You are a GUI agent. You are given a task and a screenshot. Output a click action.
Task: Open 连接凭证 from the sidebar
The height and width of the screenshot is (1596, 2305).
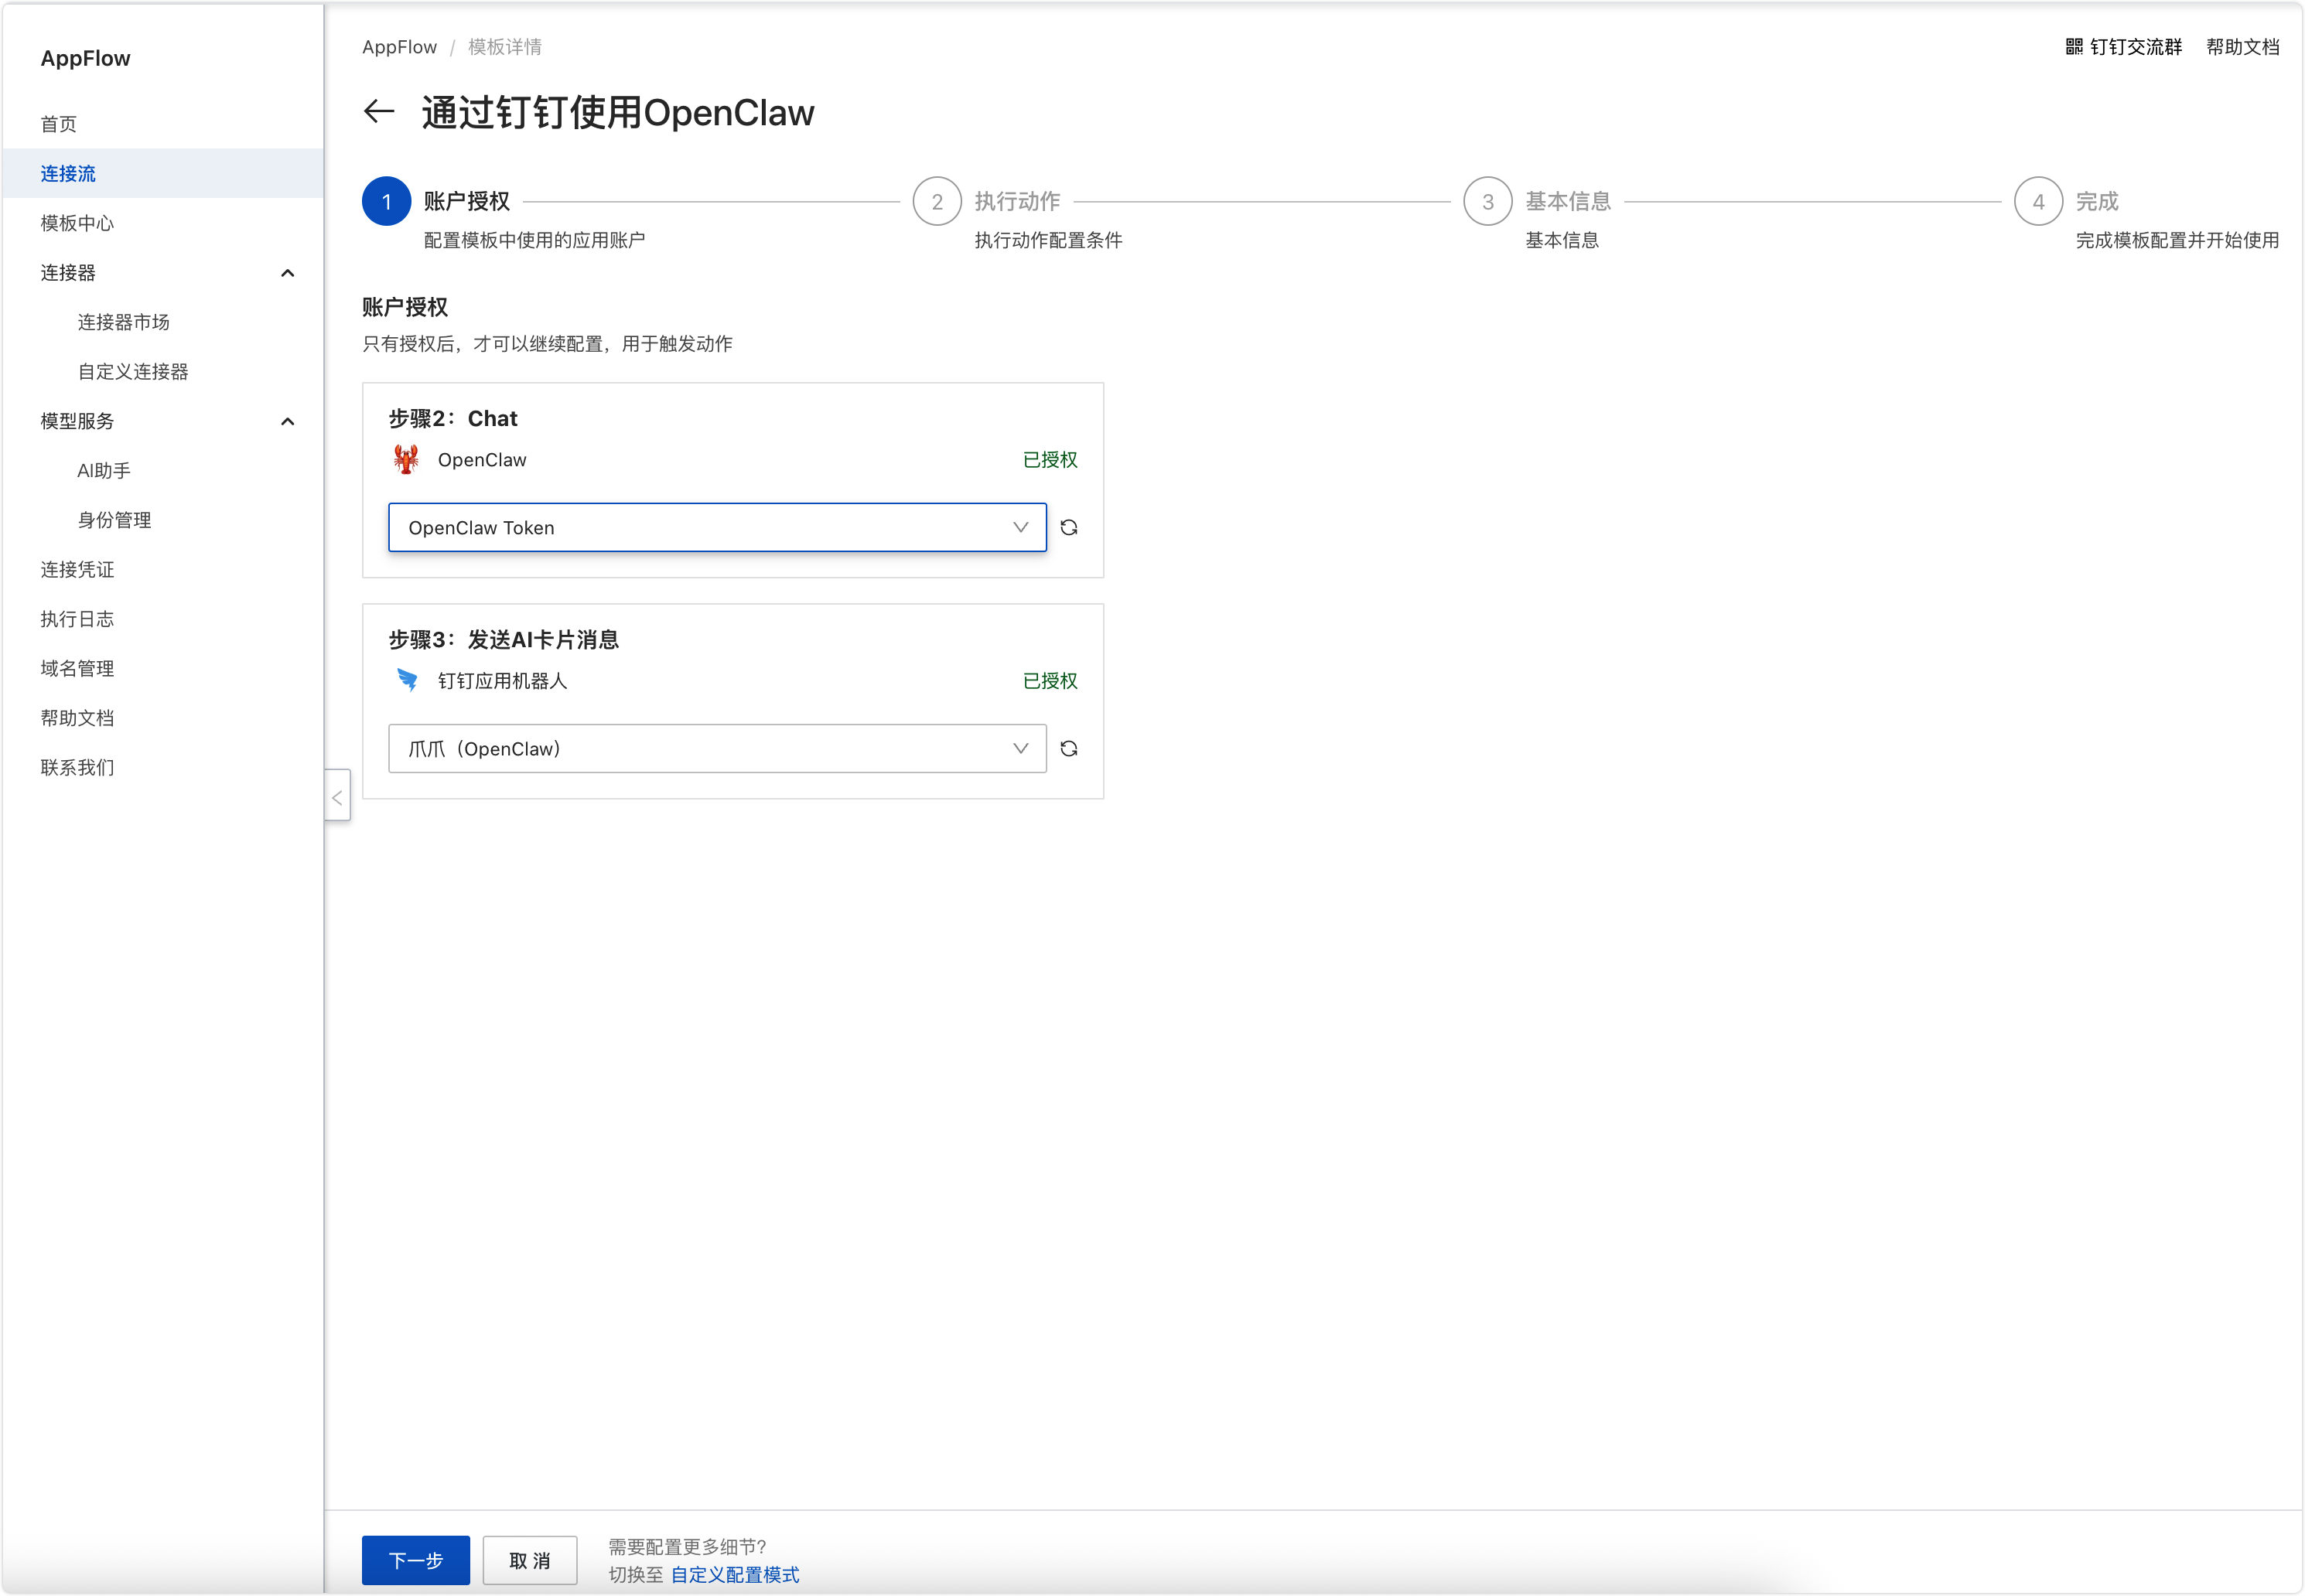click(77, 570)
